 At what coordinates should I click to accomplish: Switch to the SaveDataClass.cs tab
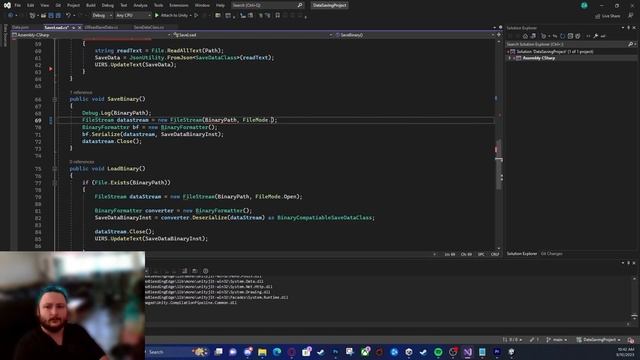[149, 27]
